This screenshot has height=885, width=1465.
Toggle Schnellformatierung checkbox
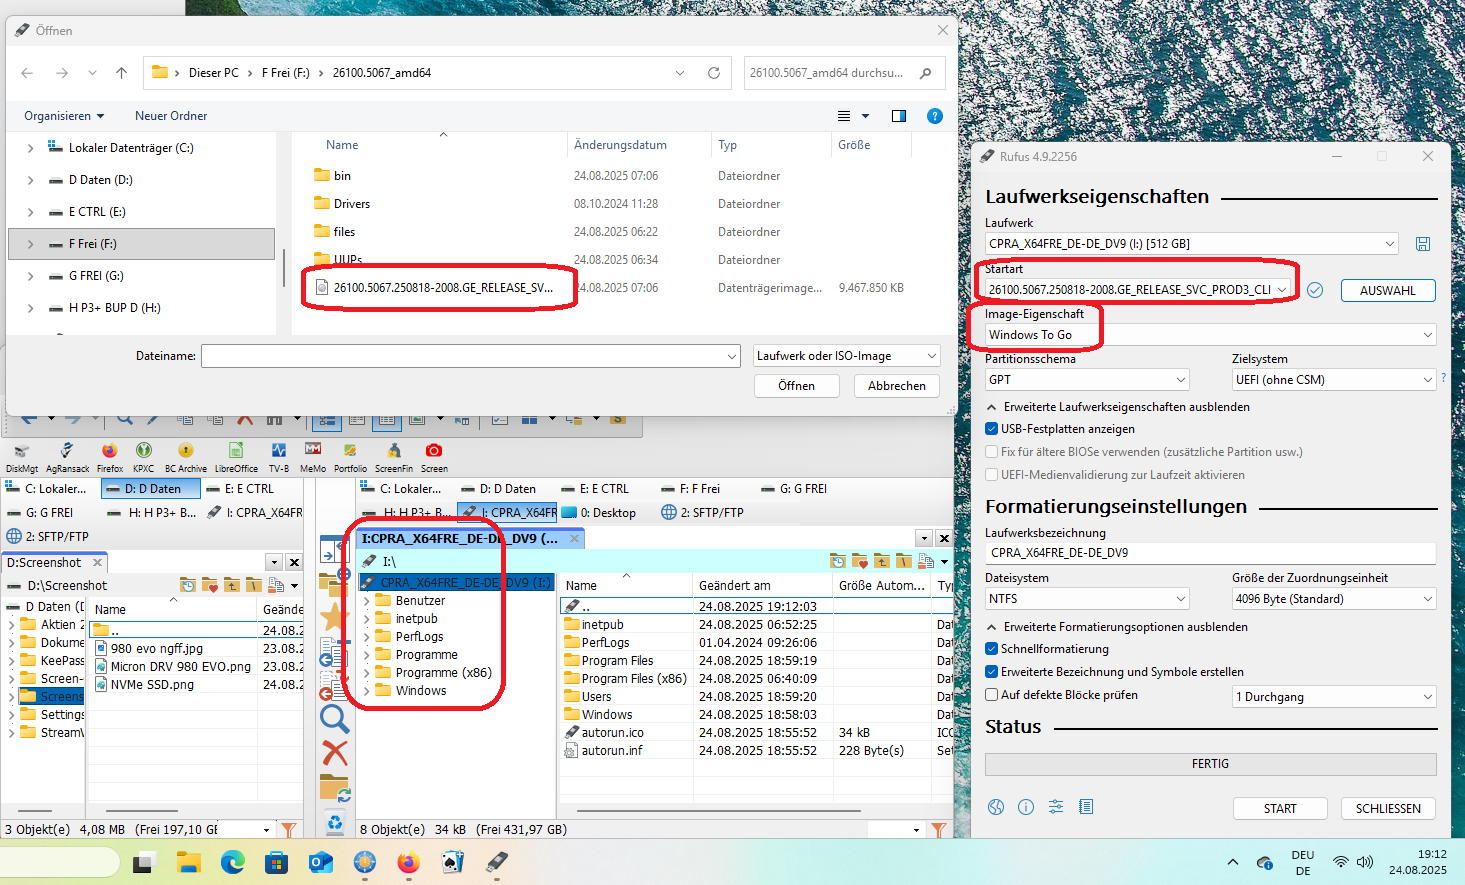tap(992, 649)
